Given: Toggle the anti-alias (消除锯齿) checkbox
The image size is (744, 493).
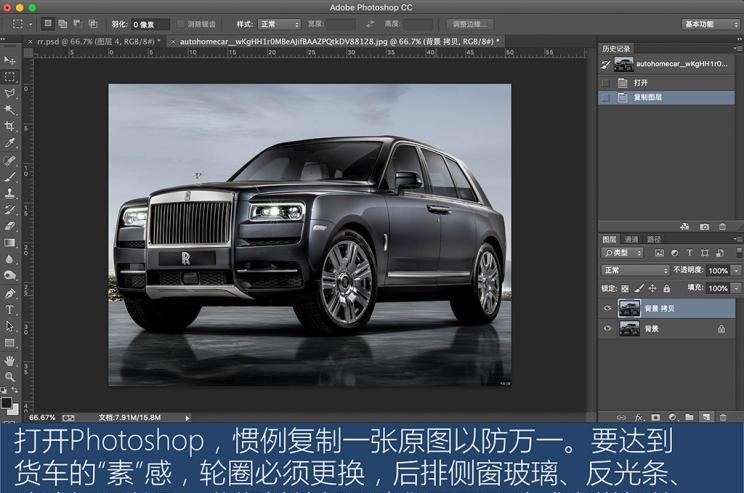Looking at the screenshot, I should pos(181,24).
